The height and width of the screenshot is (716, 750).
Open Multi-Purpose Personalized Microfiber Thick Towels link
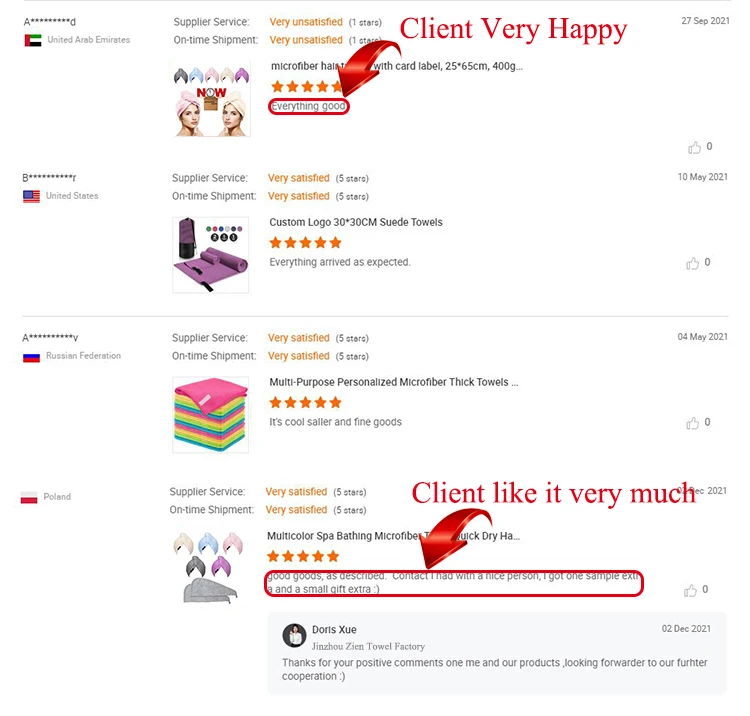pyautogui.click(x=394, y=382)
